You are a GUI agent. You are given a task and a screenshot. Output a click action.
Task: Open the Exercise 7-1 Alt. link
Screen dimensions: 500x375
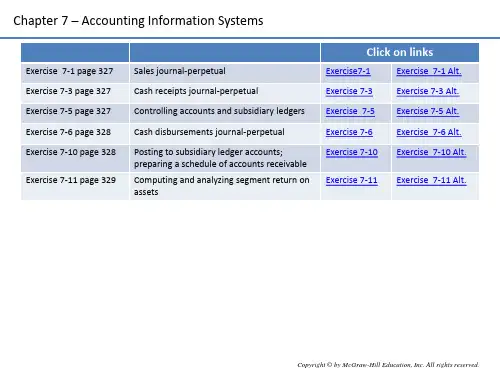point(429,71)
